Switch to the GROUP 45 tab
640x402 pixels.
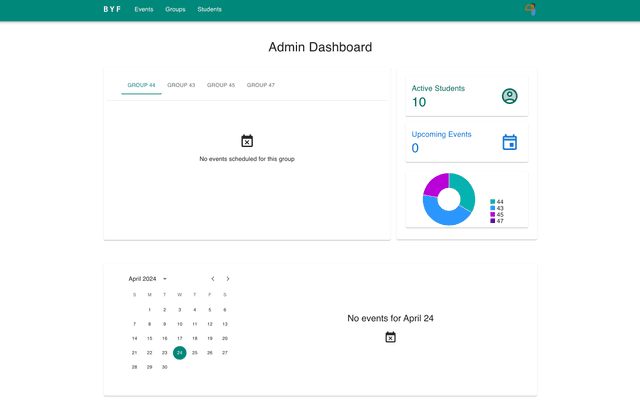pos(221,85)
